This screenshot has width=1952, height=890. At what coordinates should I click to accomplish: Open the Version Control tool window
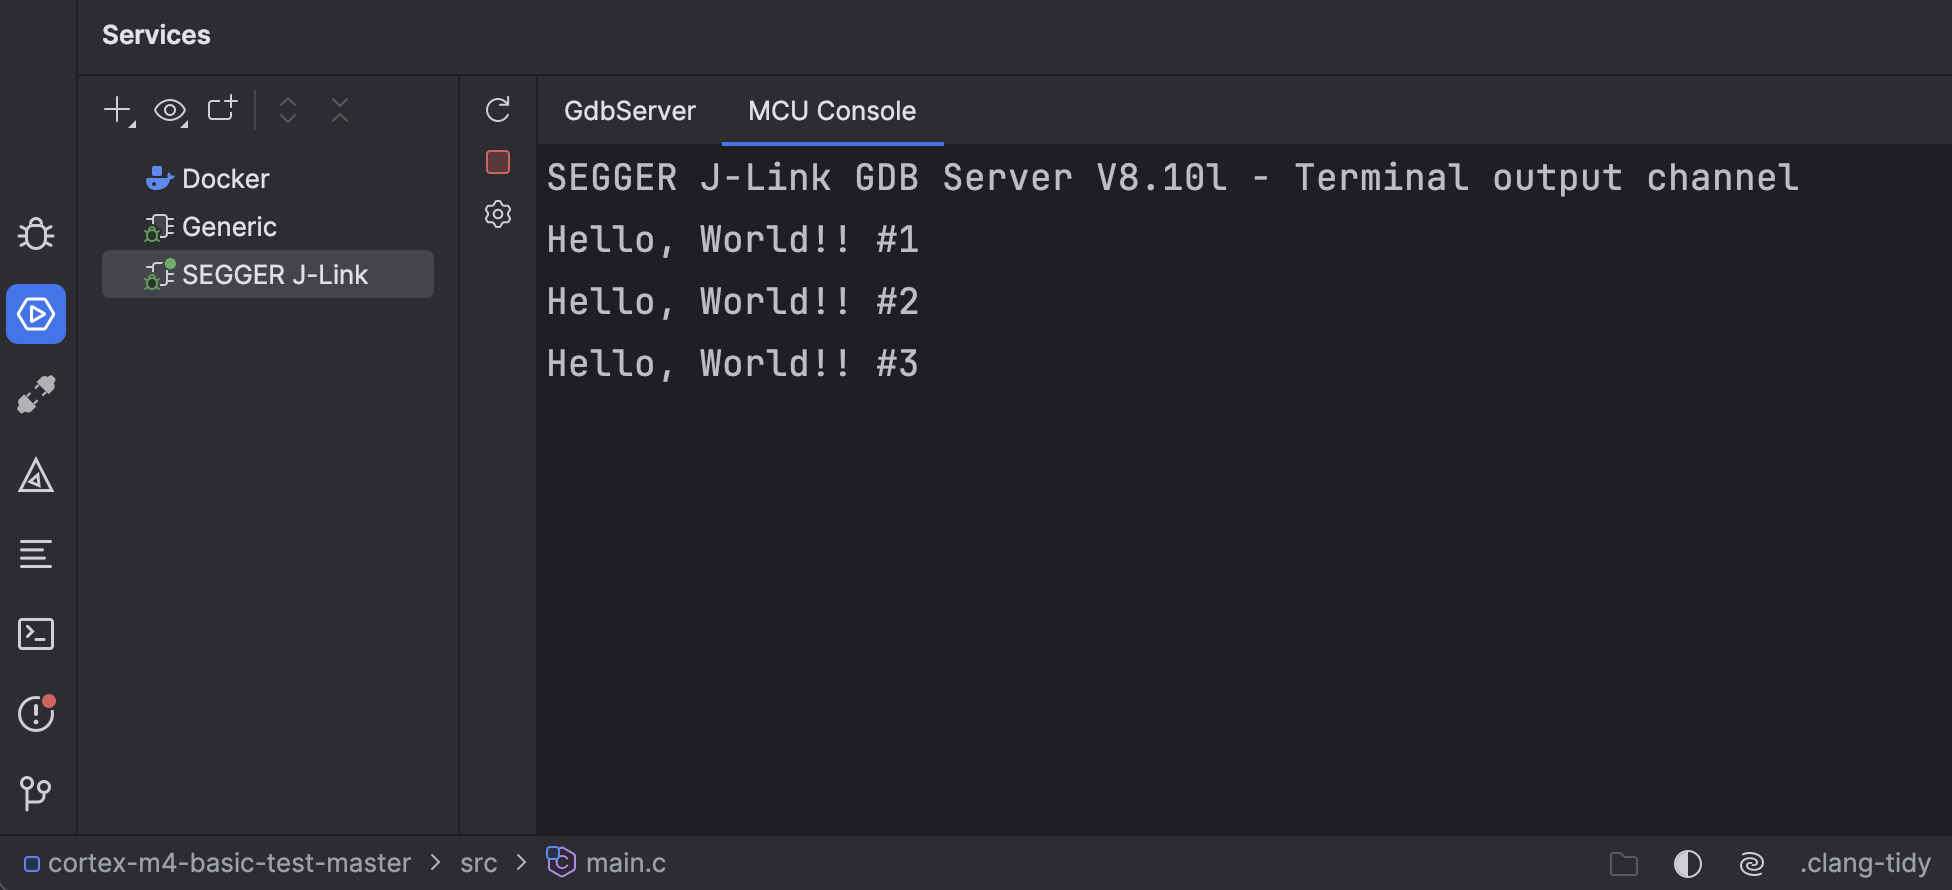tap(36, 793)
